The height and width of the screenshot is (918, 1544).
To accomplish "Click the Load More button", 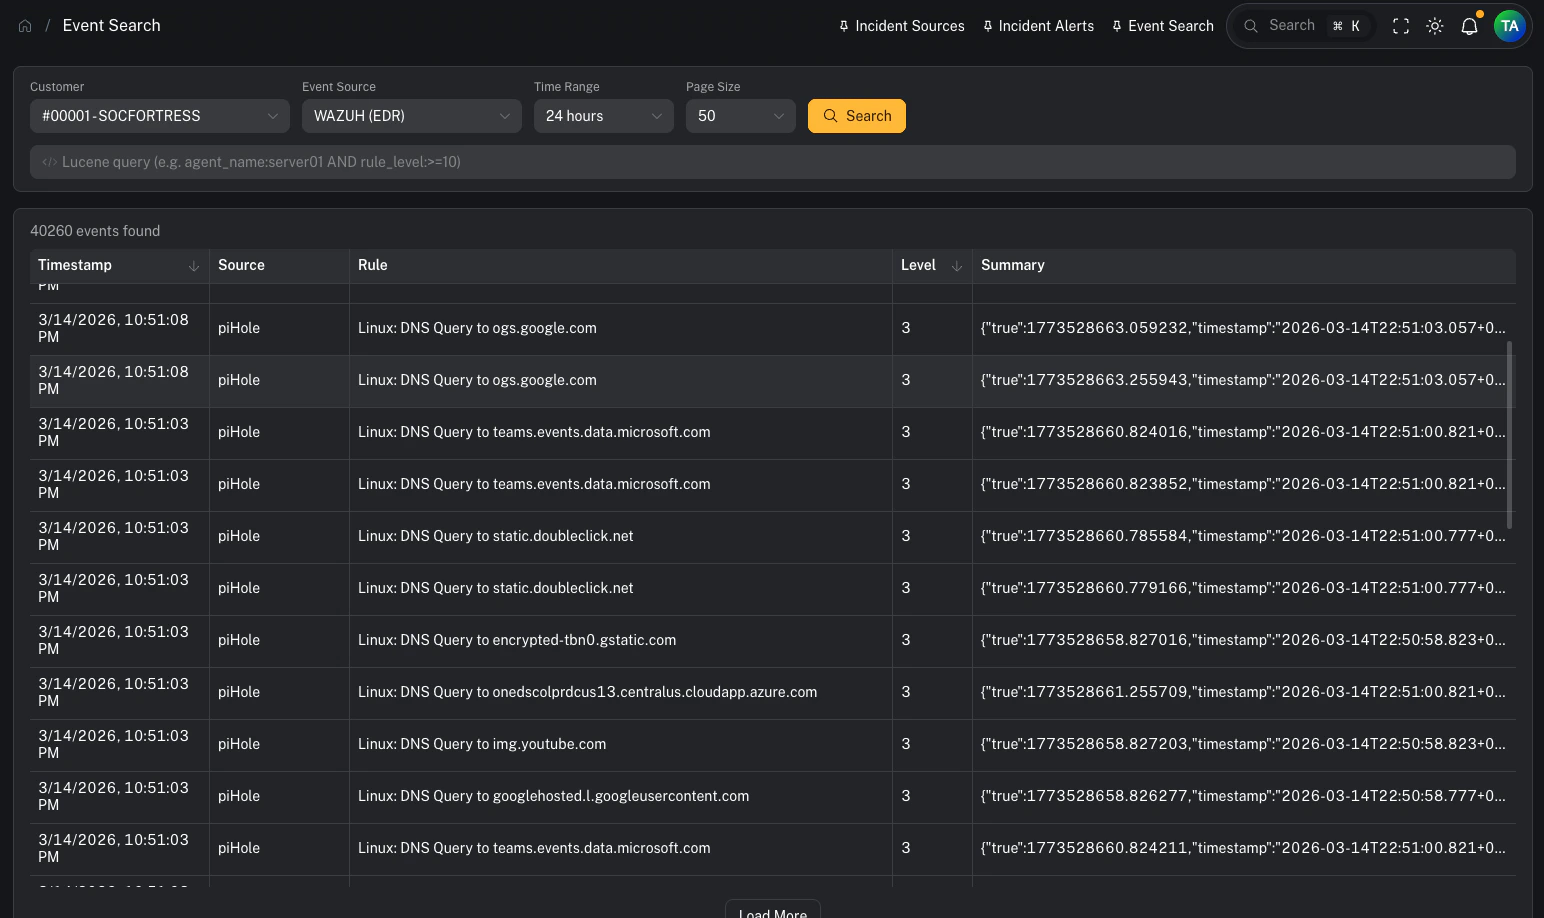I will point(772,910).
